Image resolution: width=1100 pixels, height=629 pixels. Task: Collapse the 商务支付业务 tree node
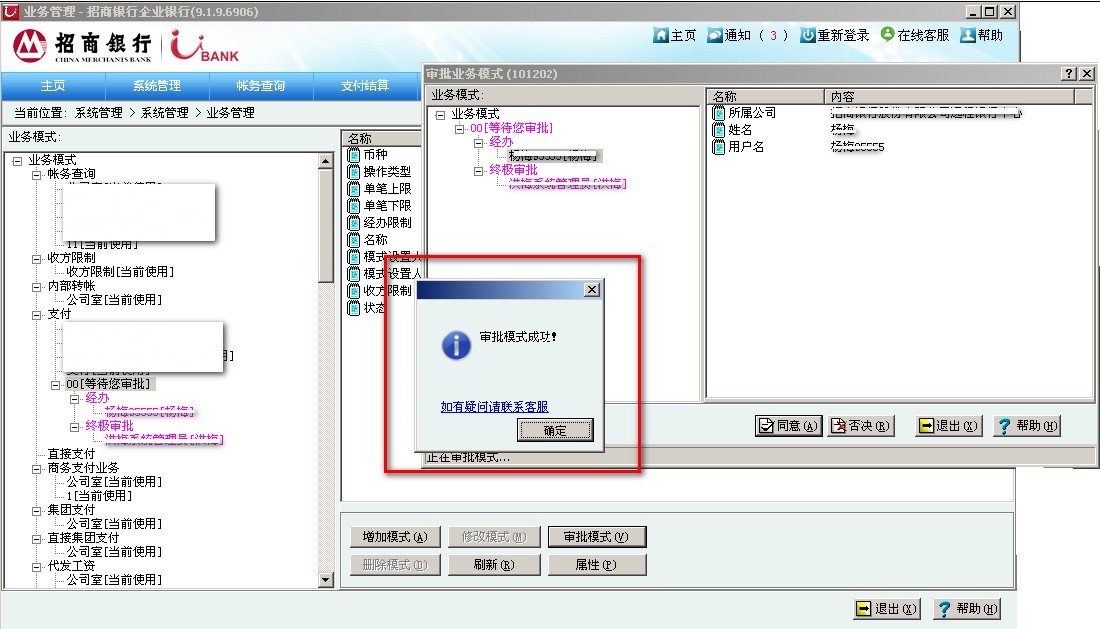pyautogui.click(x=37, y=468)
